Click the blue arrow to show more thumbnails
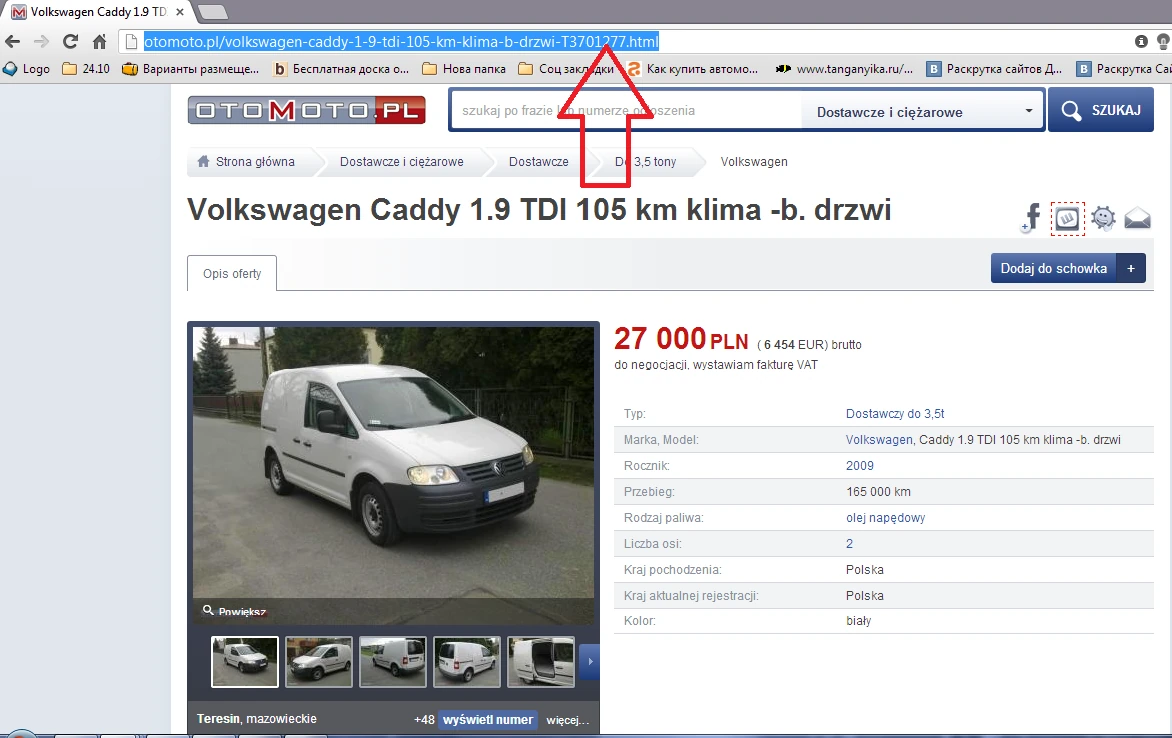Screen dimensions: 1172x738 point(589,661)
